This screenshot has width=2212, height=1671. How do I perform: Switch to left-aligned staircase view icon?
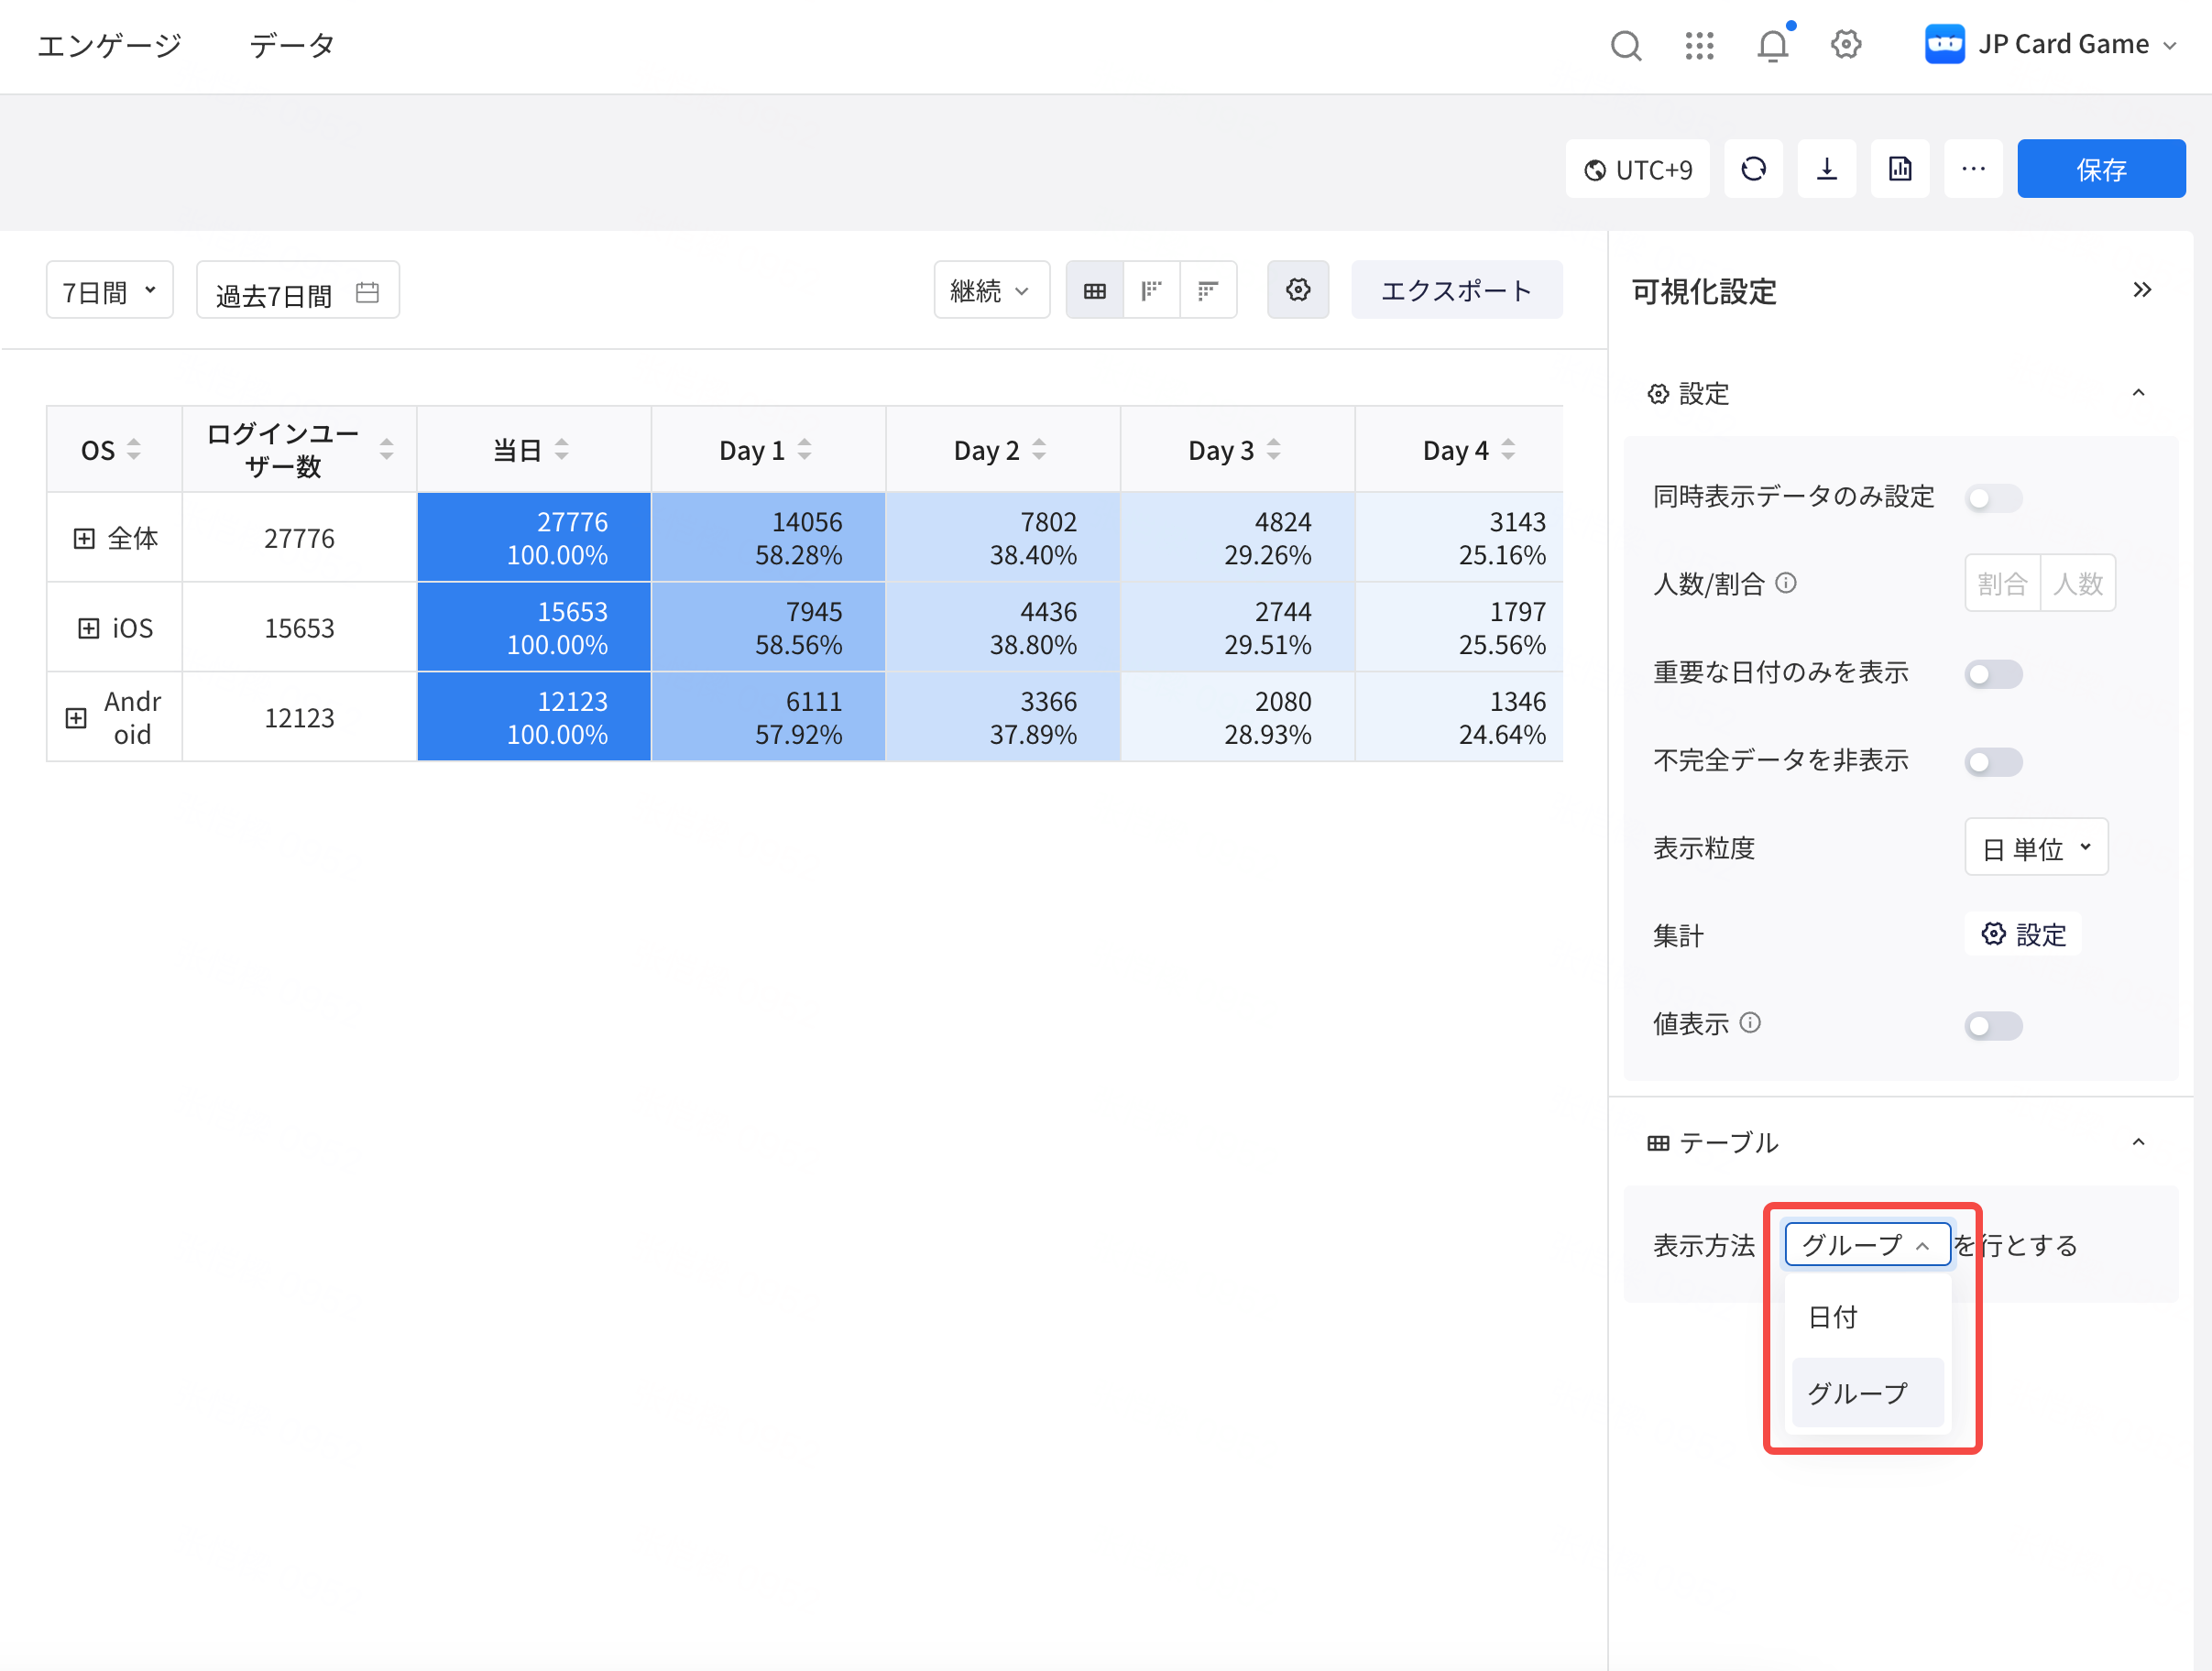[1152, 291]
